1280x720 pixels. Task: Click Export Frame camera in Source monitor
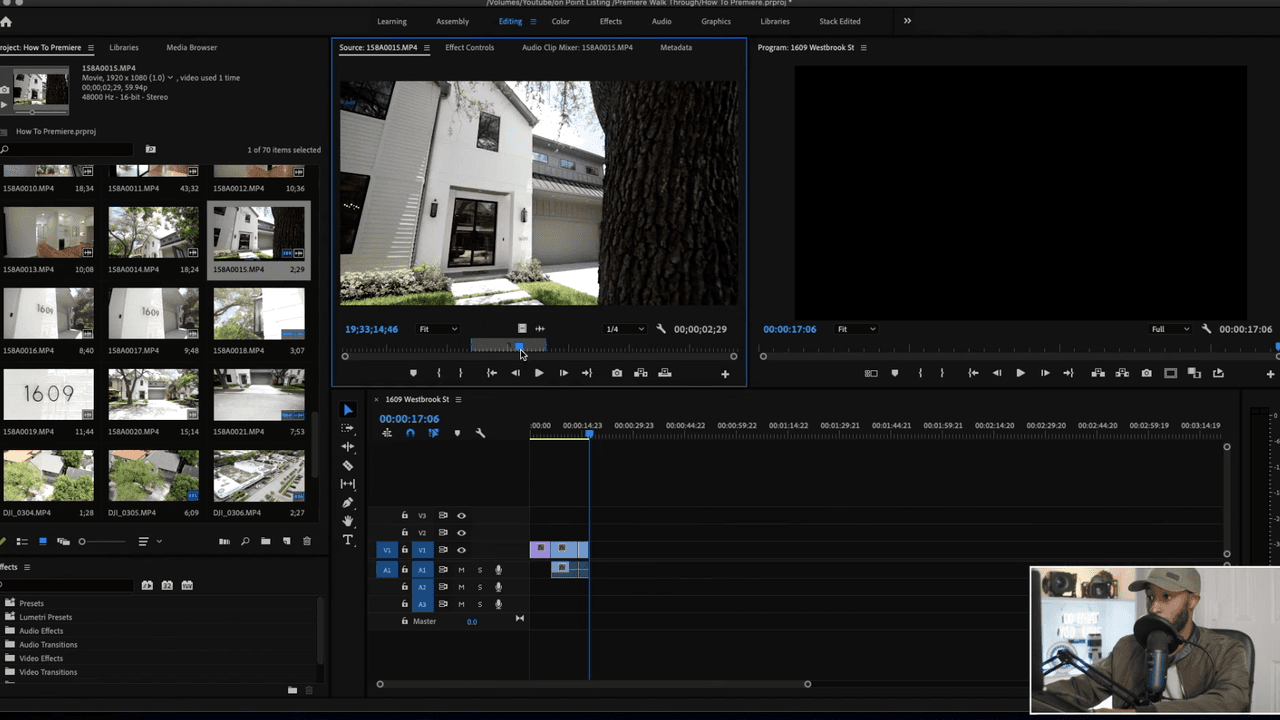click(x=617, y=373)
